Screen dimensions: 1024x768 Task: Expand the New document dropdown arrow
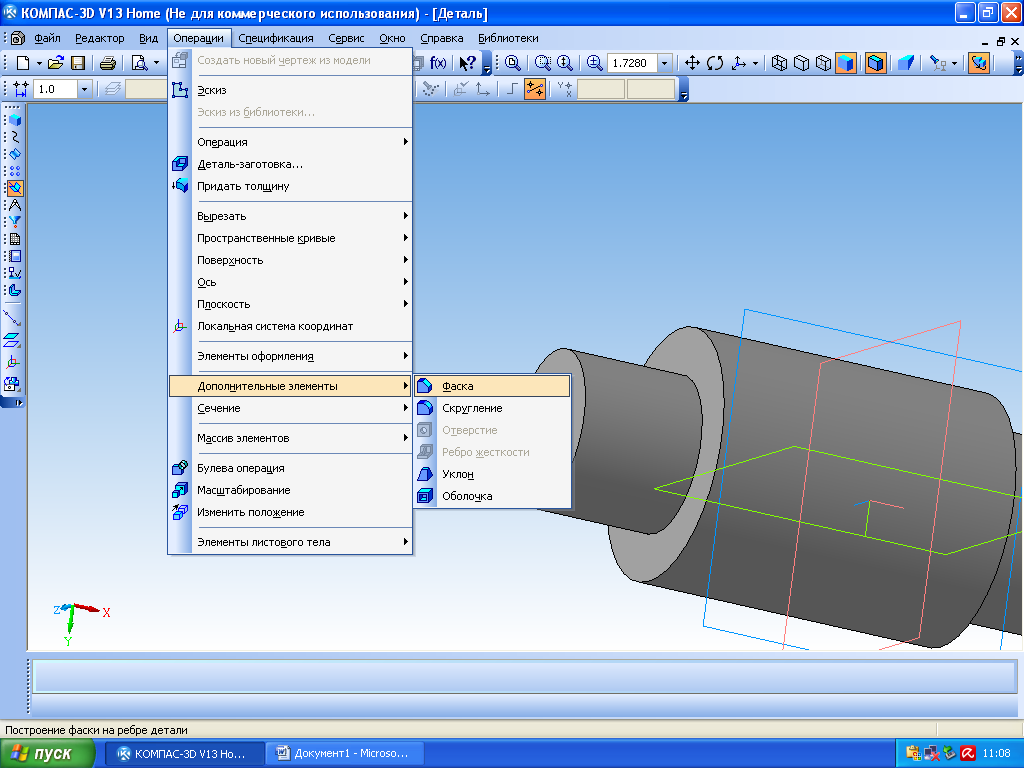(x=39, y=63)
